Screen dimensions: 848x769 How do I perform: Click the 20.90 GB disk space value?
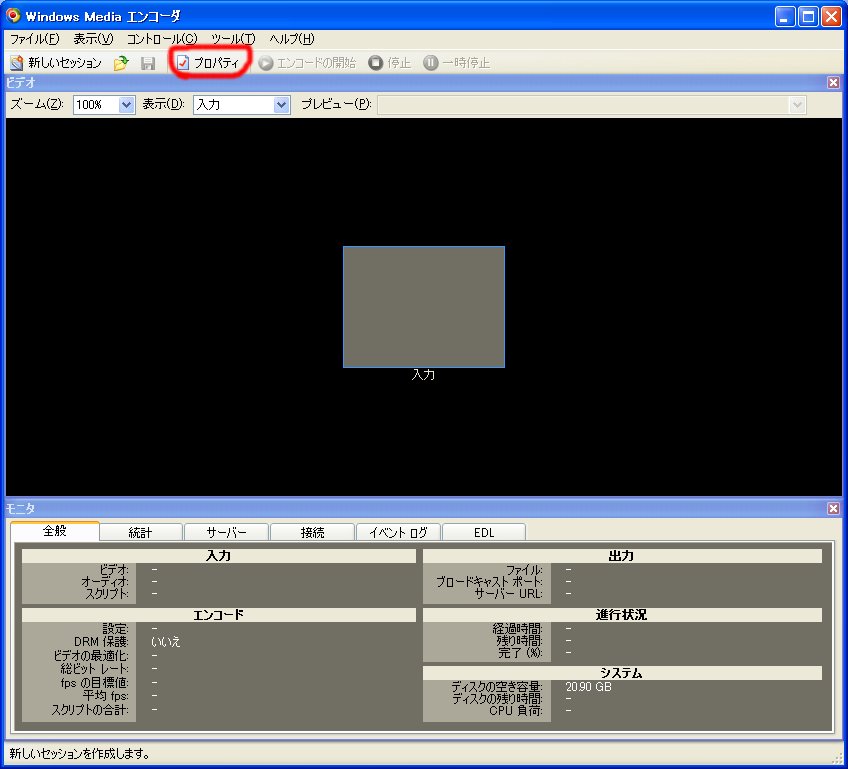(x=588, y=687)
